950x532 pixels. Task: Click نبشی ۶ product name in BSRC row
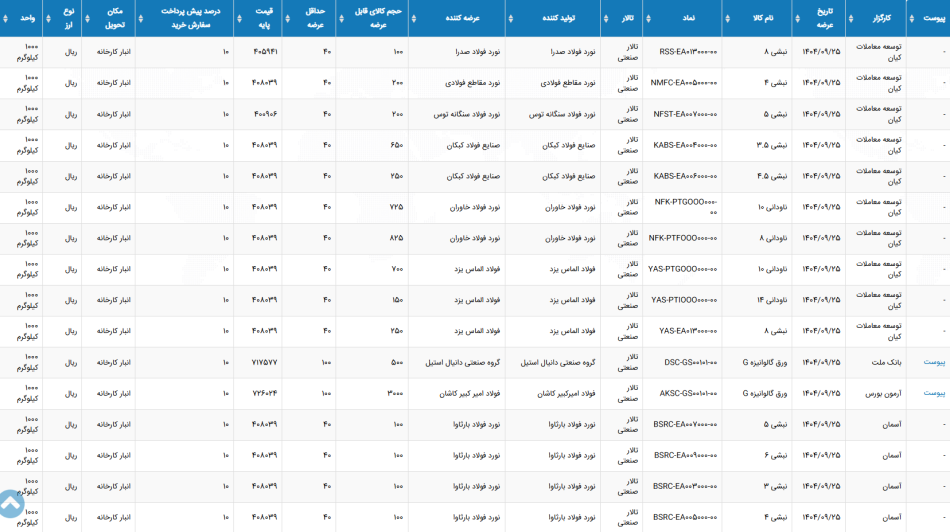pos(776,455)
